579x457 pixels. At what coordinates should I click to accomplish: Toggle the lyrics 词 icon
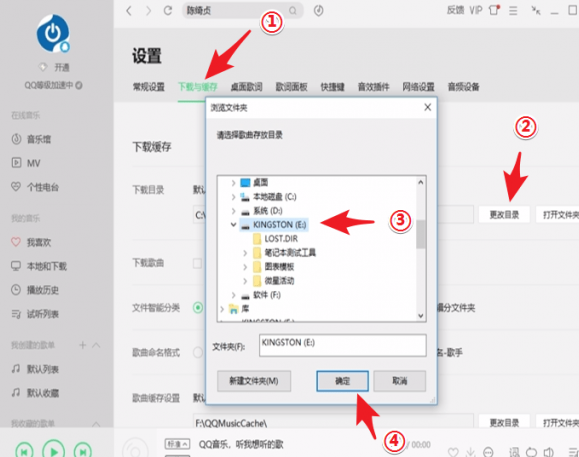tap(514, 452)
